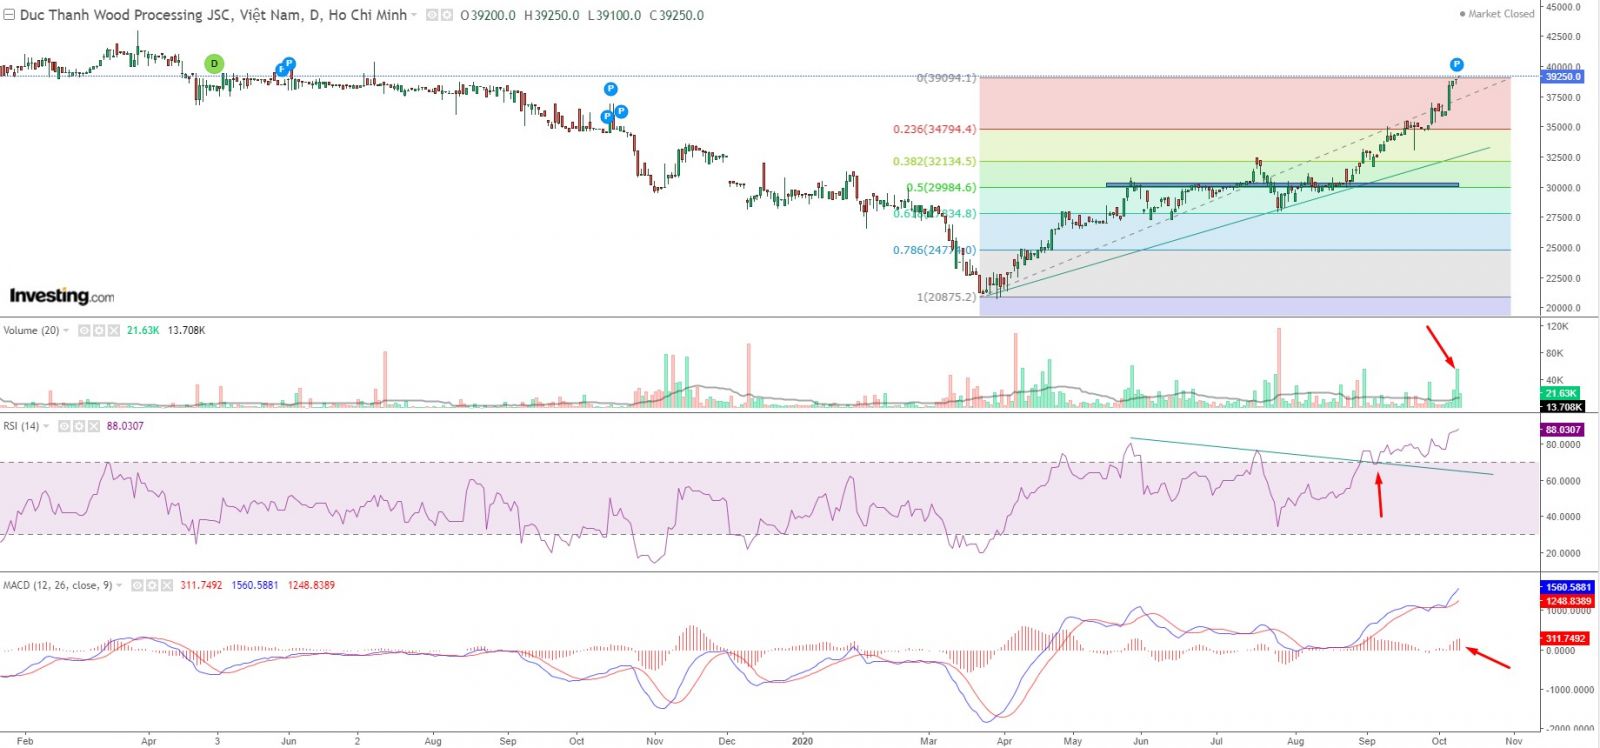Remove the MACD indicator

point(168,585)
